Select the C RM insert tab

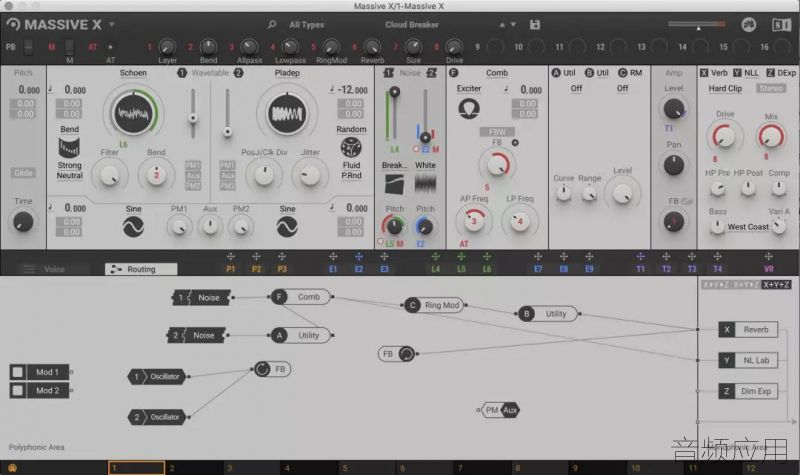click(630, 73)
